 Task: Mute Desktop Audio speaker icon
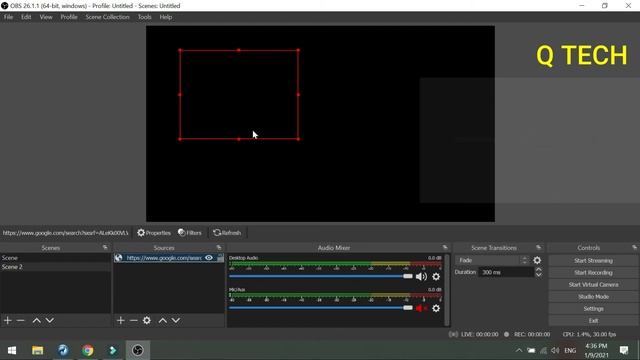pos(421,277)
